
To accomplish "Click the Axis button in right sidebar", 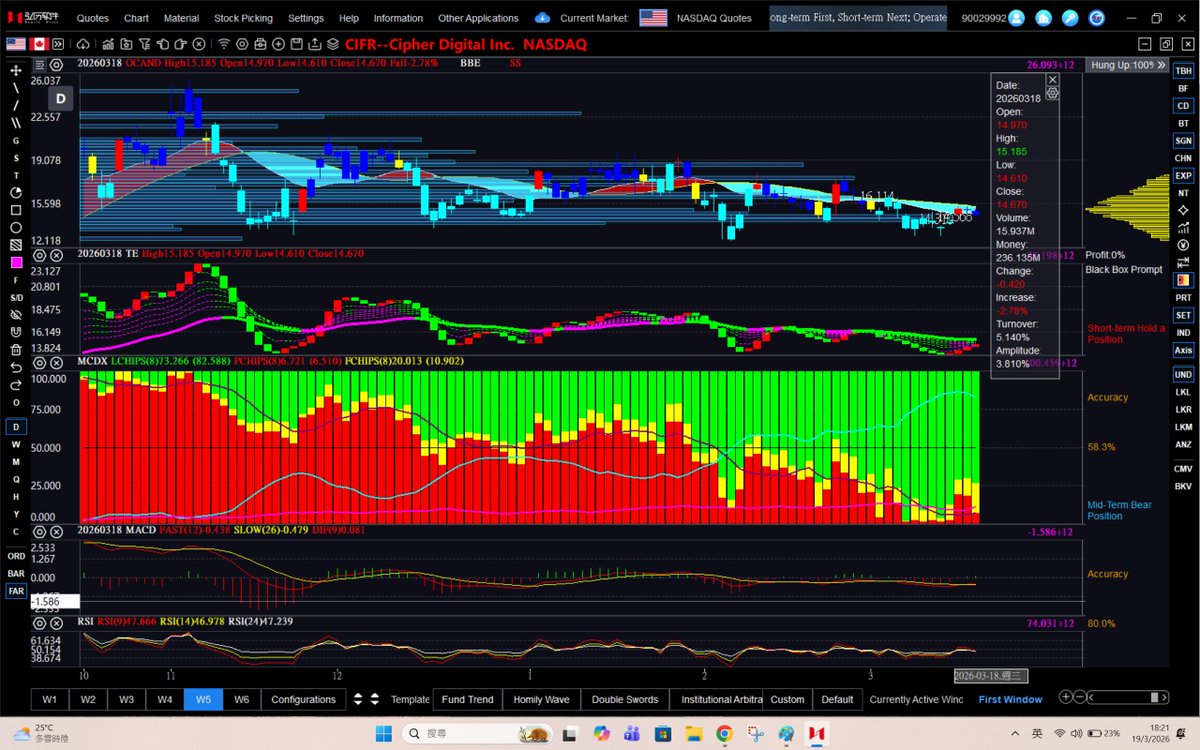I will [x=1183, y=350].
